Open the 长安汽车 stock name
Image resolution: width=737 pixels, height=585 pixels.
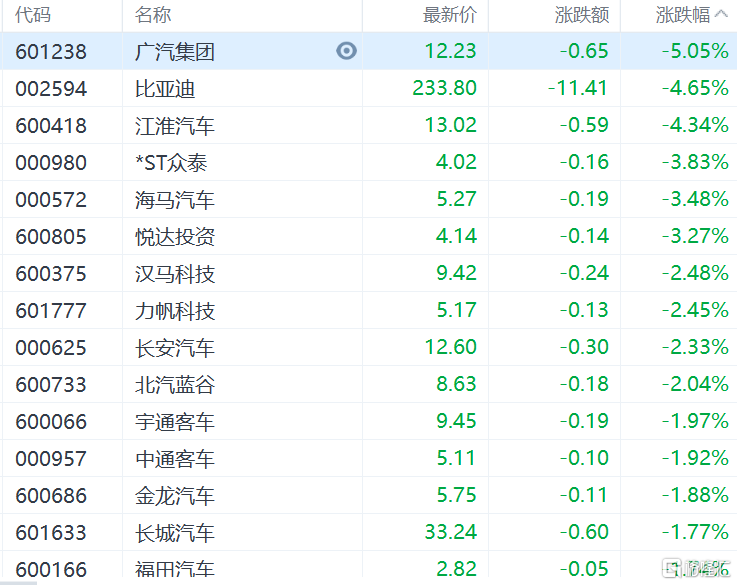pos(175,348)
